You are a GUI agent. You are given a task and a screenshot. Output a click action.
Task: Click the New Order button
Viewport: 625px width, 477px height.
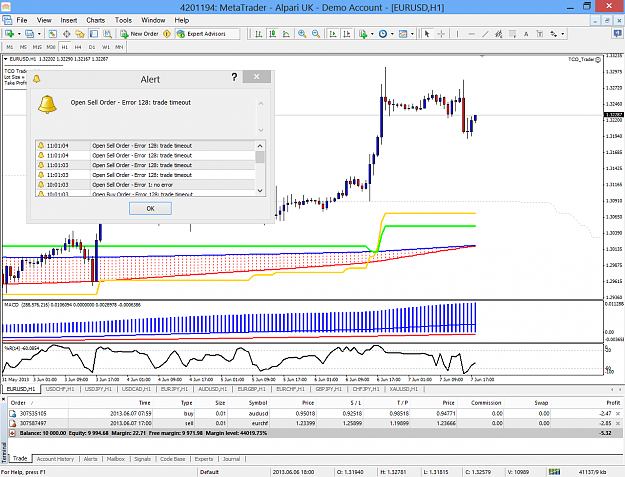(x=140, y=34)
